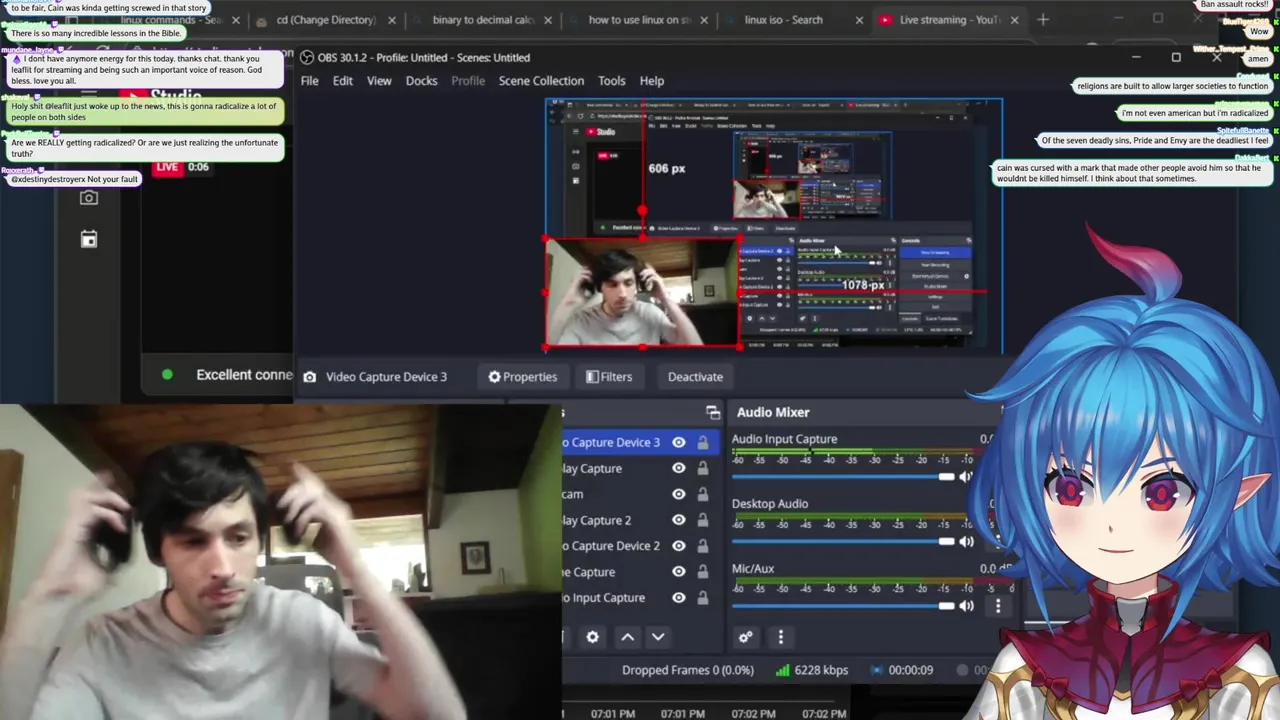
Task: Move selected source up with the arrow
Action: [x=627, y=637]
